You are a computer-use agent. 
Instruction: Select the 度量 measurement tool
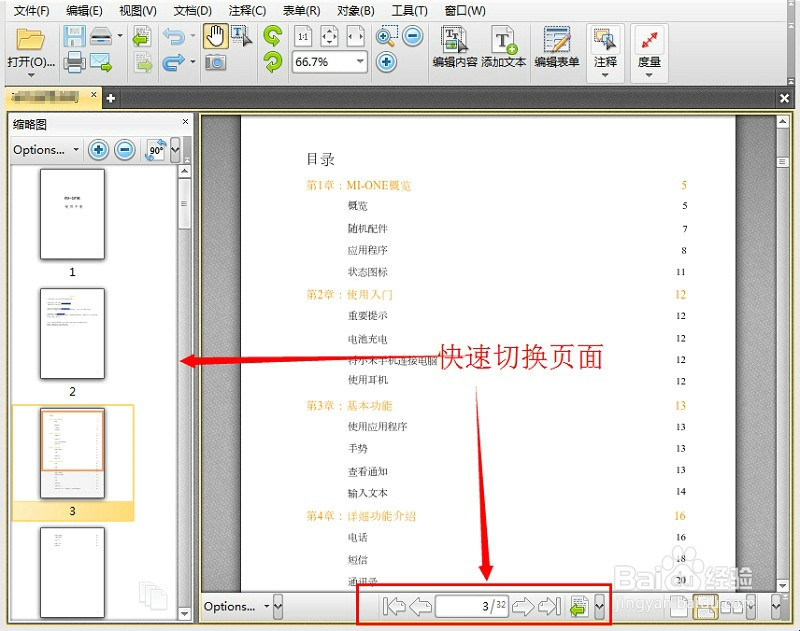tap(648, 40)
